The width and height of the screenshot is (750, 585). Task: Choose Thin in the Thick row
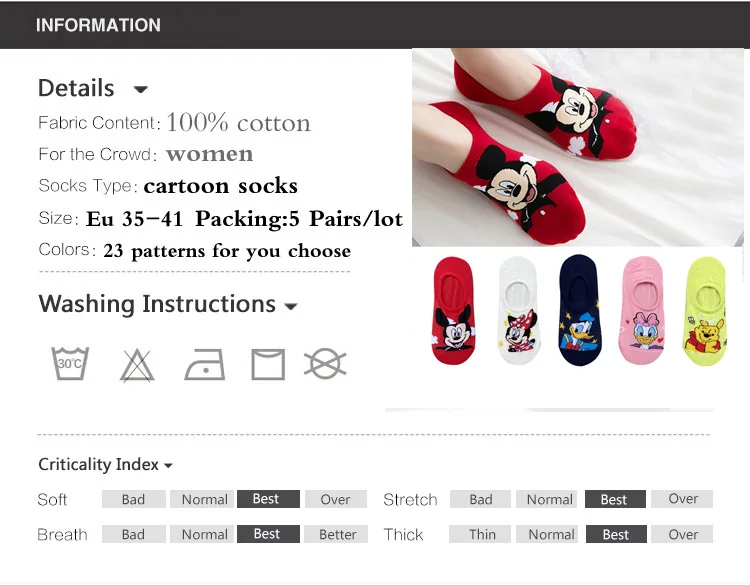[482, 534]
